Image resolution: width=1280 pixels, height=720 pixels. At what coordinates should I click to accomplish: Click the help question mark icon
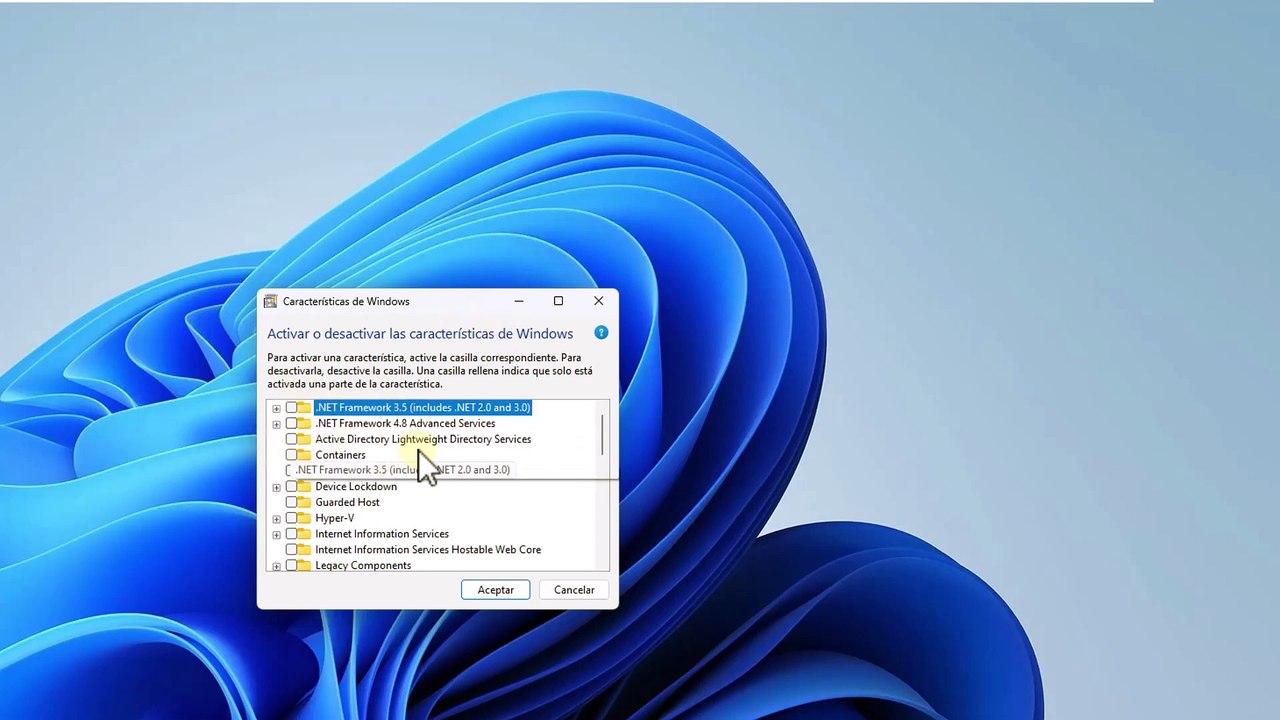coord(601,333)
